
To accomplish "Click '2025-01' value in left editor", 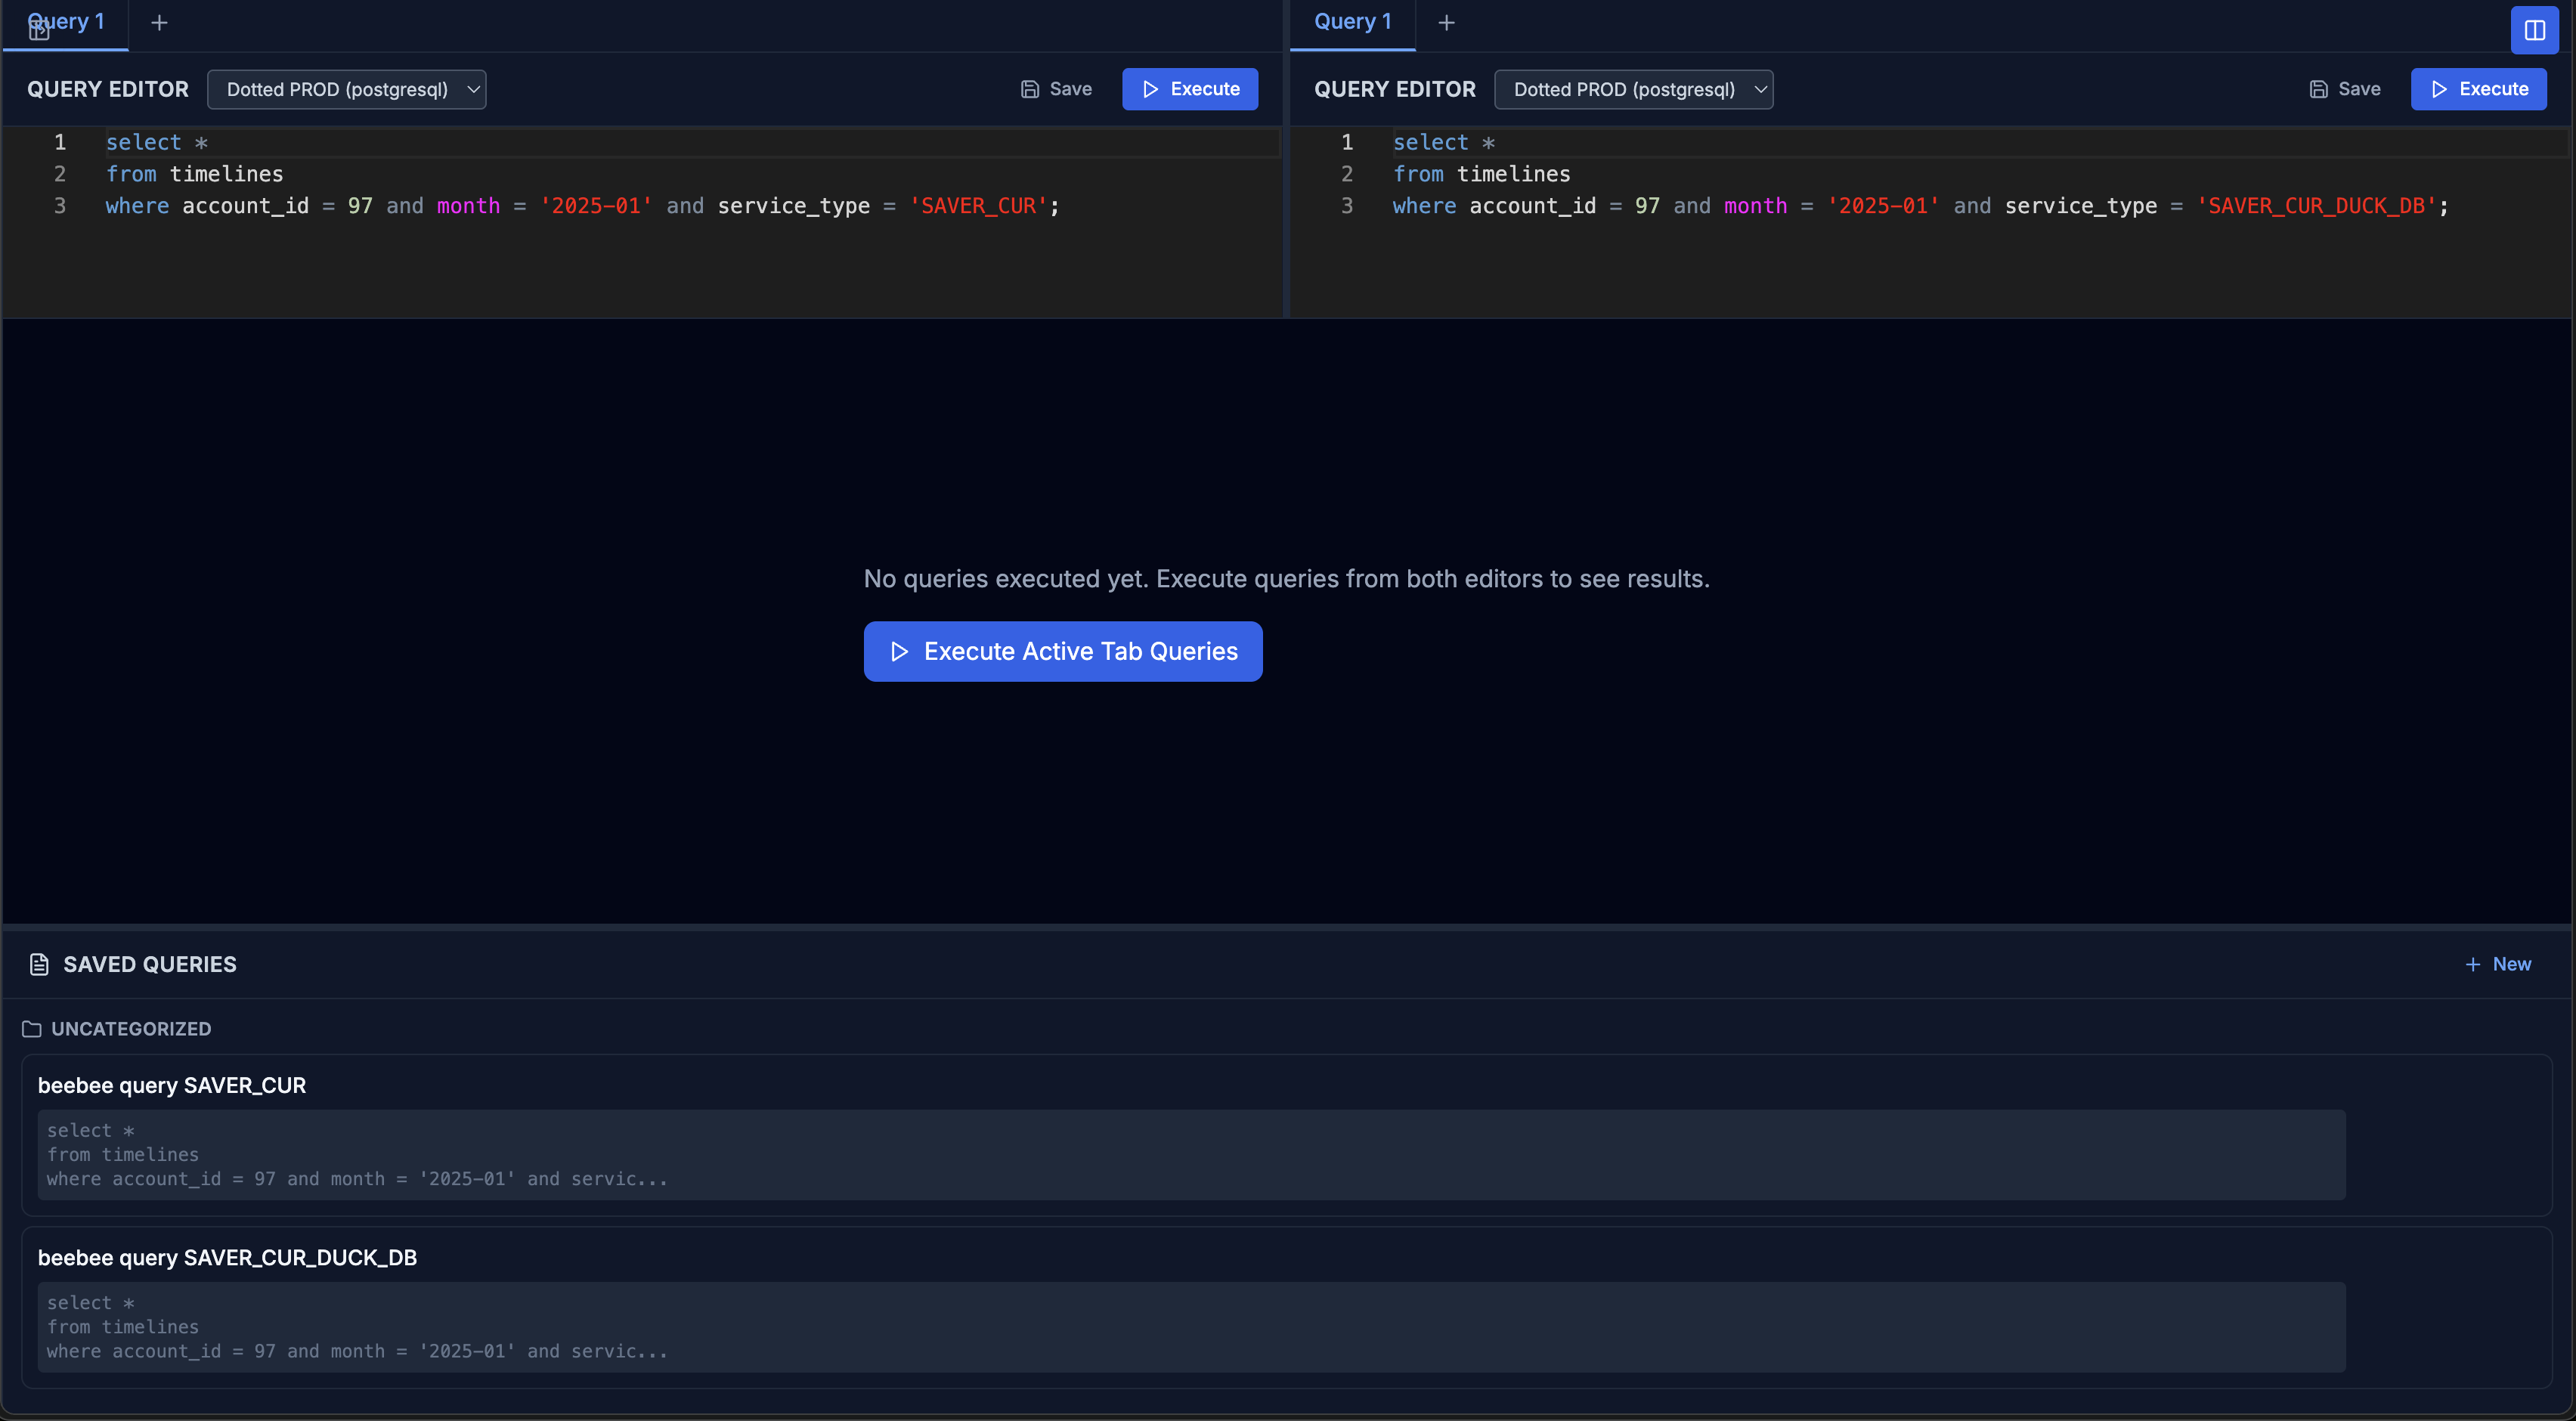I will pos(596,206).
